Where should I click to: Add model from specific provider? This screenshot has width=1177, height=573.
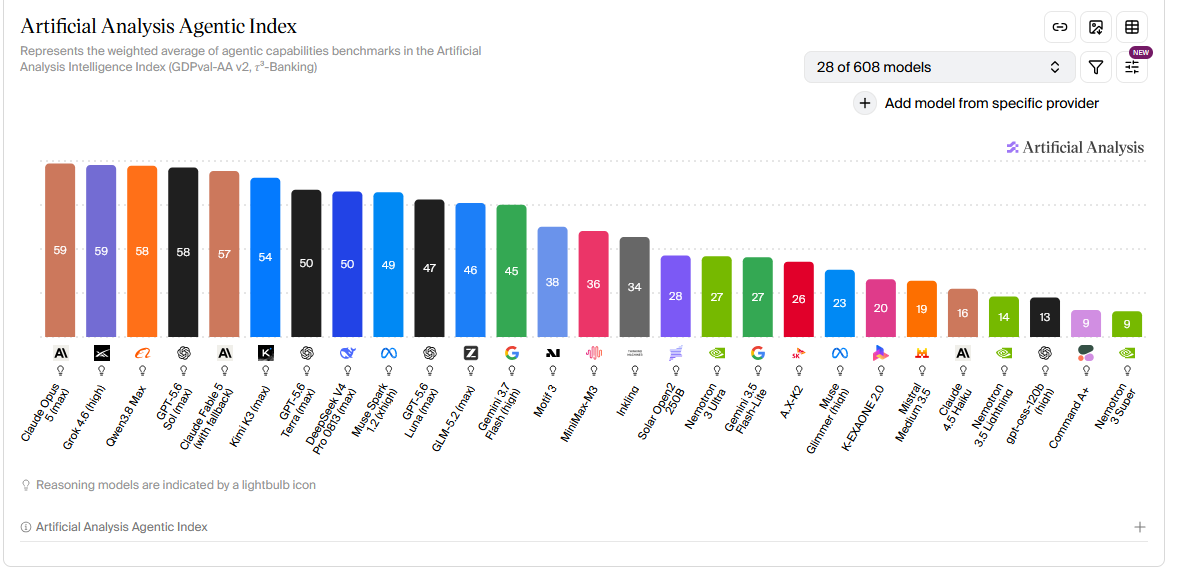tap(977, 103)
